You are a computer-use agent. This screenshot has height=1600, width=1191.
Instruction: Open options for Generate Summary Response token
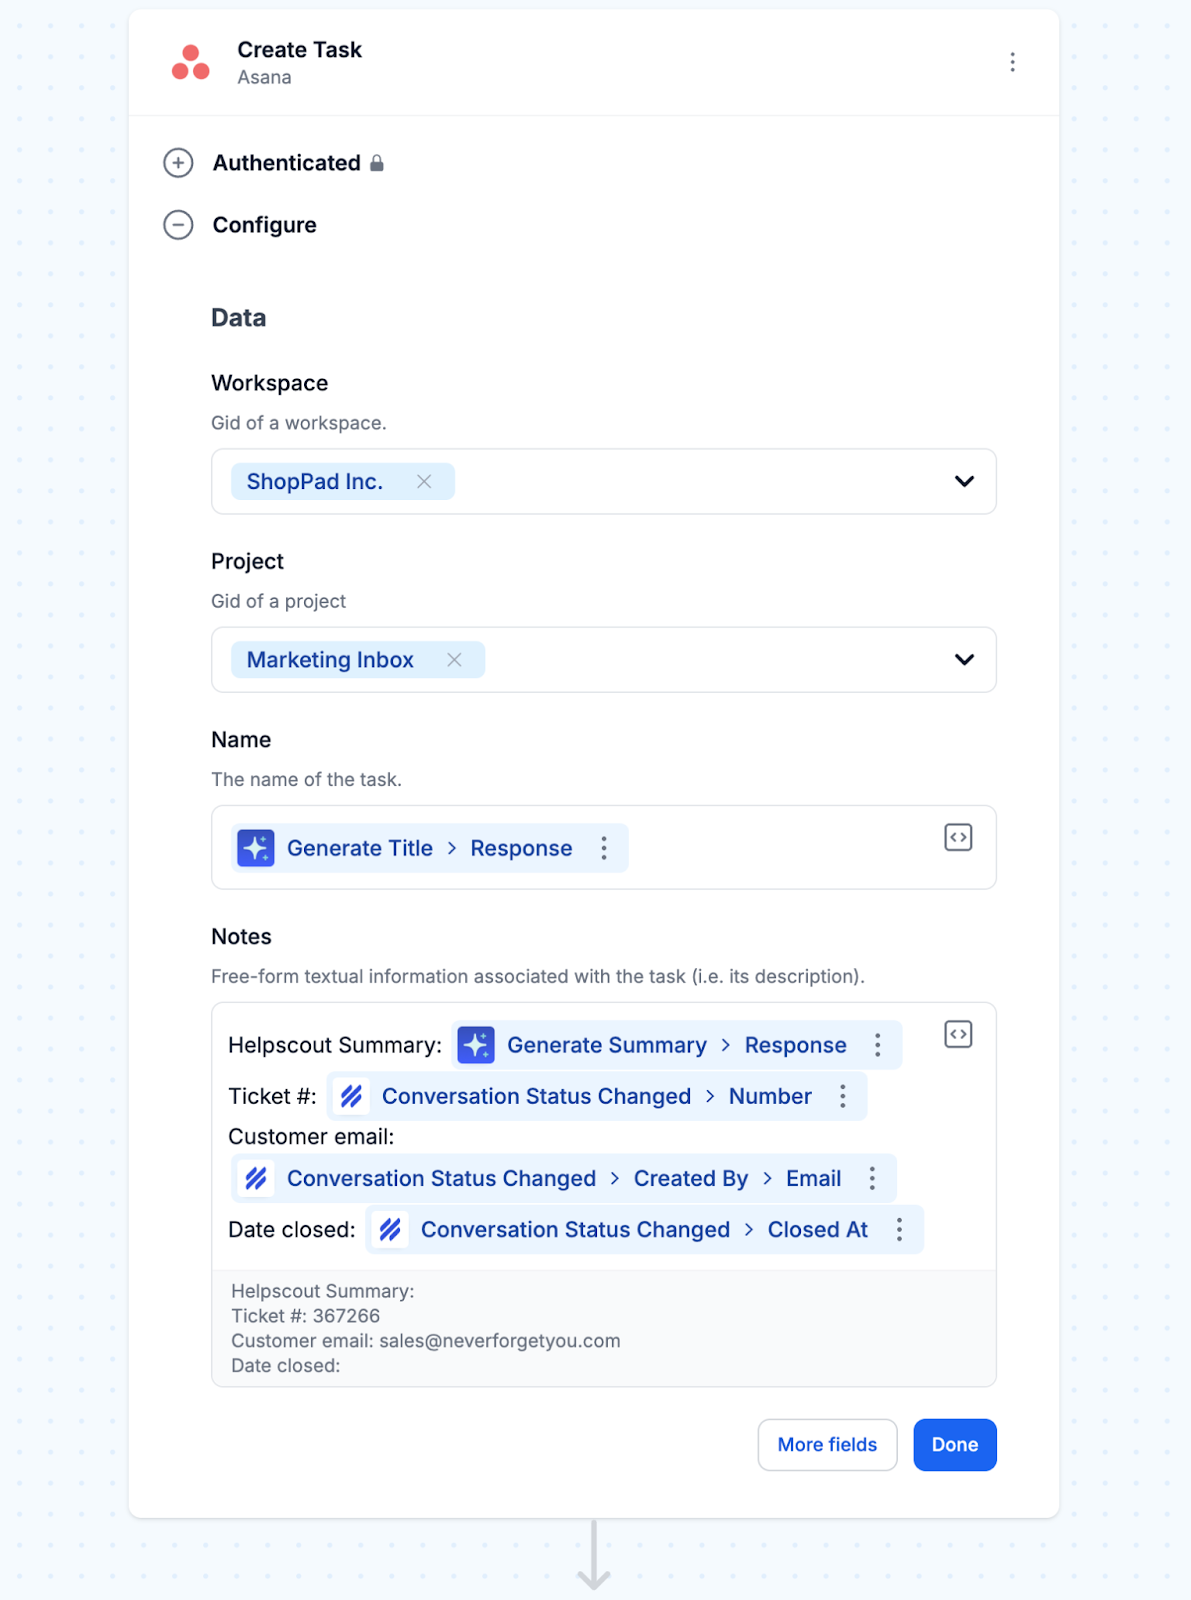click(878, 1045)
